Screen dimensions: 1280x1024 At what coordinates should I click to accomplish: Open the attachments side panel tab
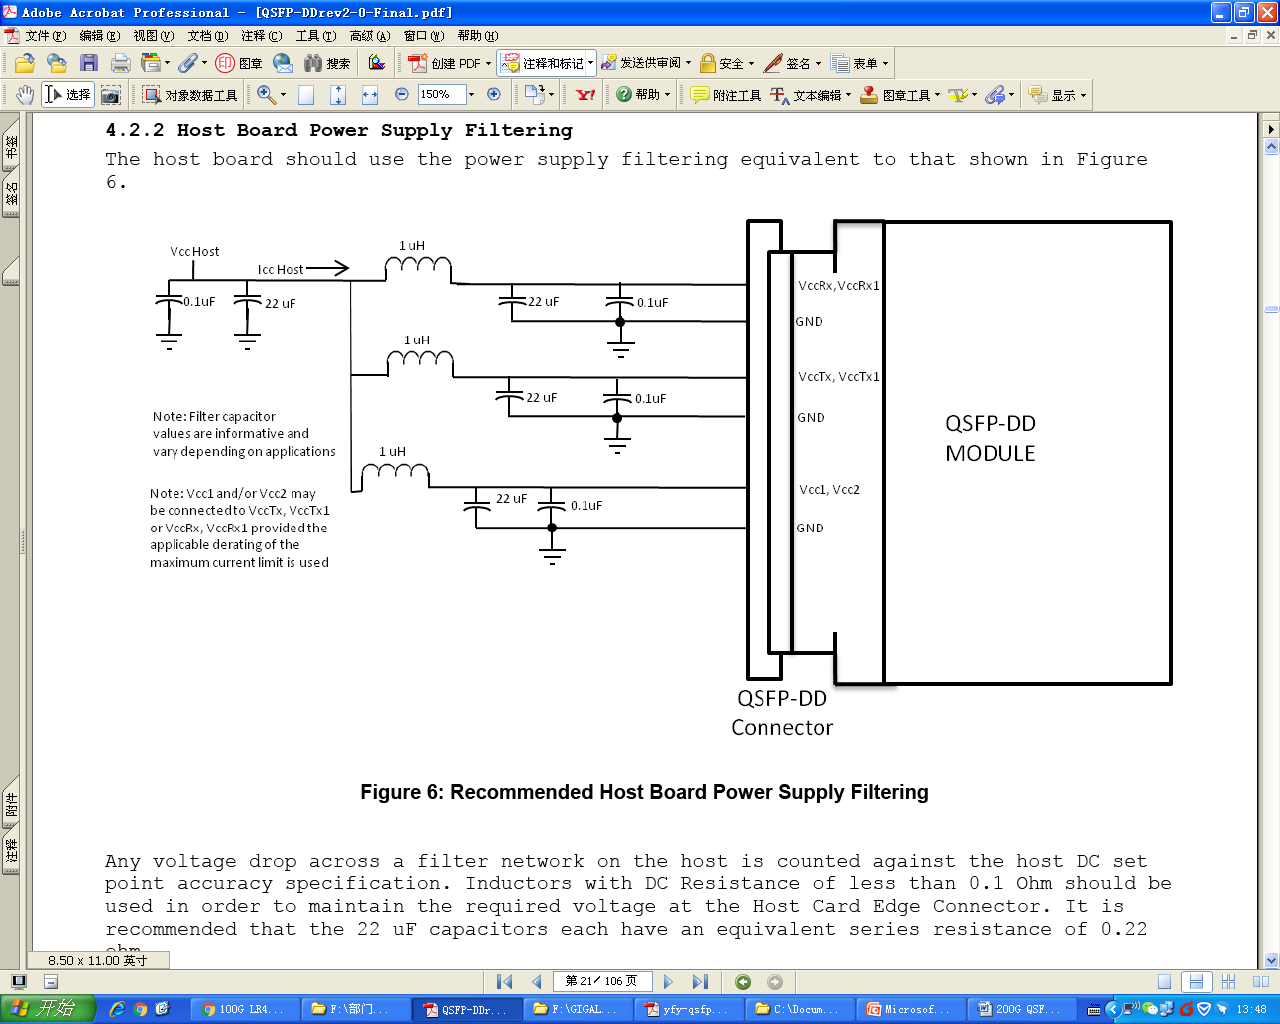pyautogui.click(x=11, y=805)
